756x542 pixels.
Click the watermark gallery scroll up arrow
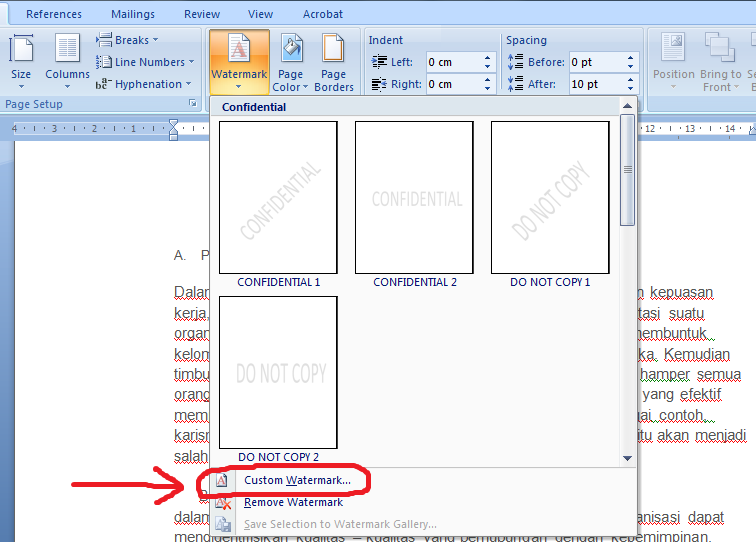pos(627,106)
